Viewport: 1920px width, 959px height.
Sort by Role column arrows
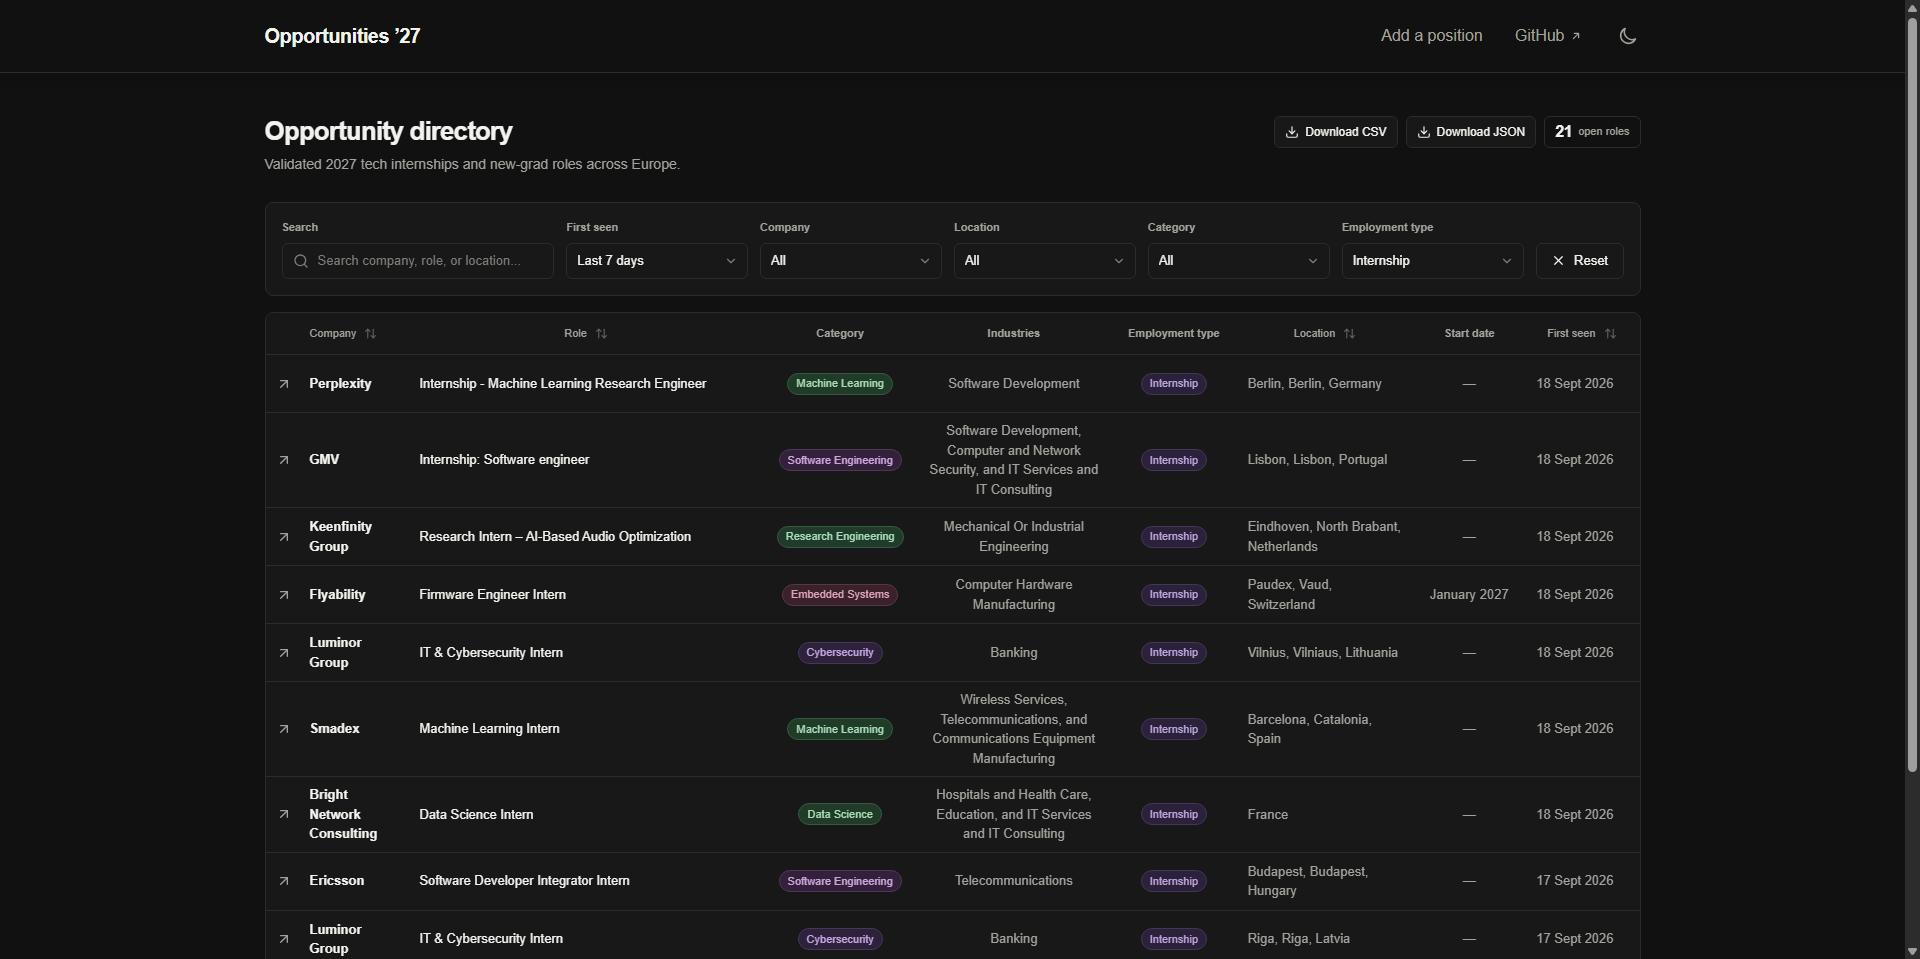coord(601,334)
